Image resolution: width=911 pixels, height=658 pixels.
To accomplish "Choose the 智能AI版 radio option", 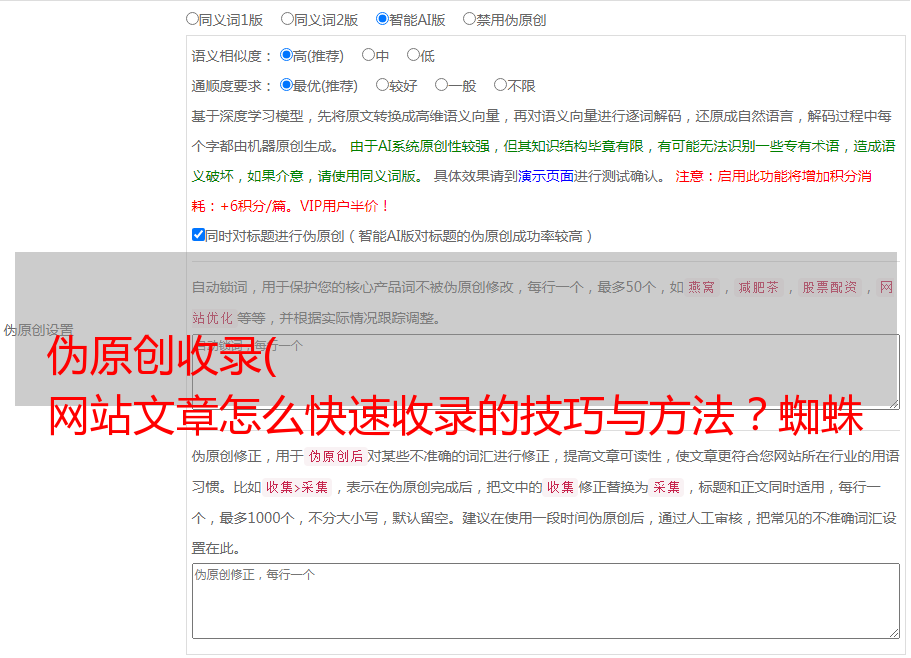I will pyautogui.click(x=382, y=19).
